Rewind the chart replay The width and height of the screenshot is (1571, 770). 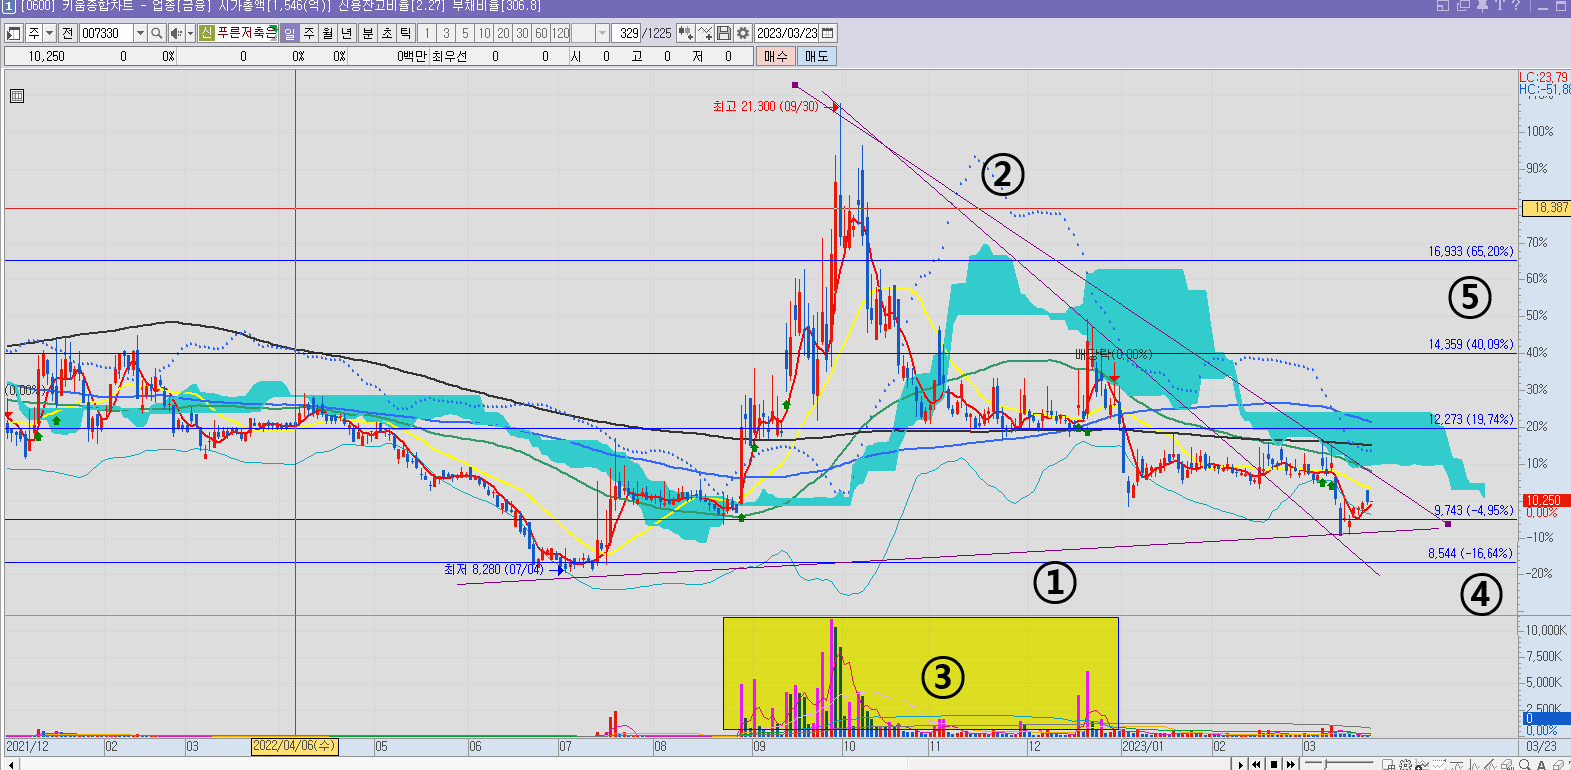pos(1256,764)
